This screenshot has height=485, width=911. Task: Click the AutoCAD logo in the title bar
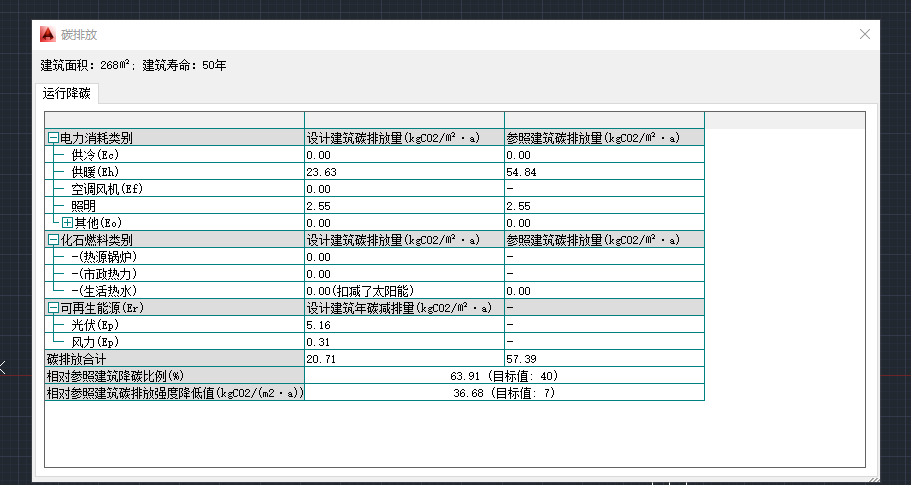(x=47, y=34)
